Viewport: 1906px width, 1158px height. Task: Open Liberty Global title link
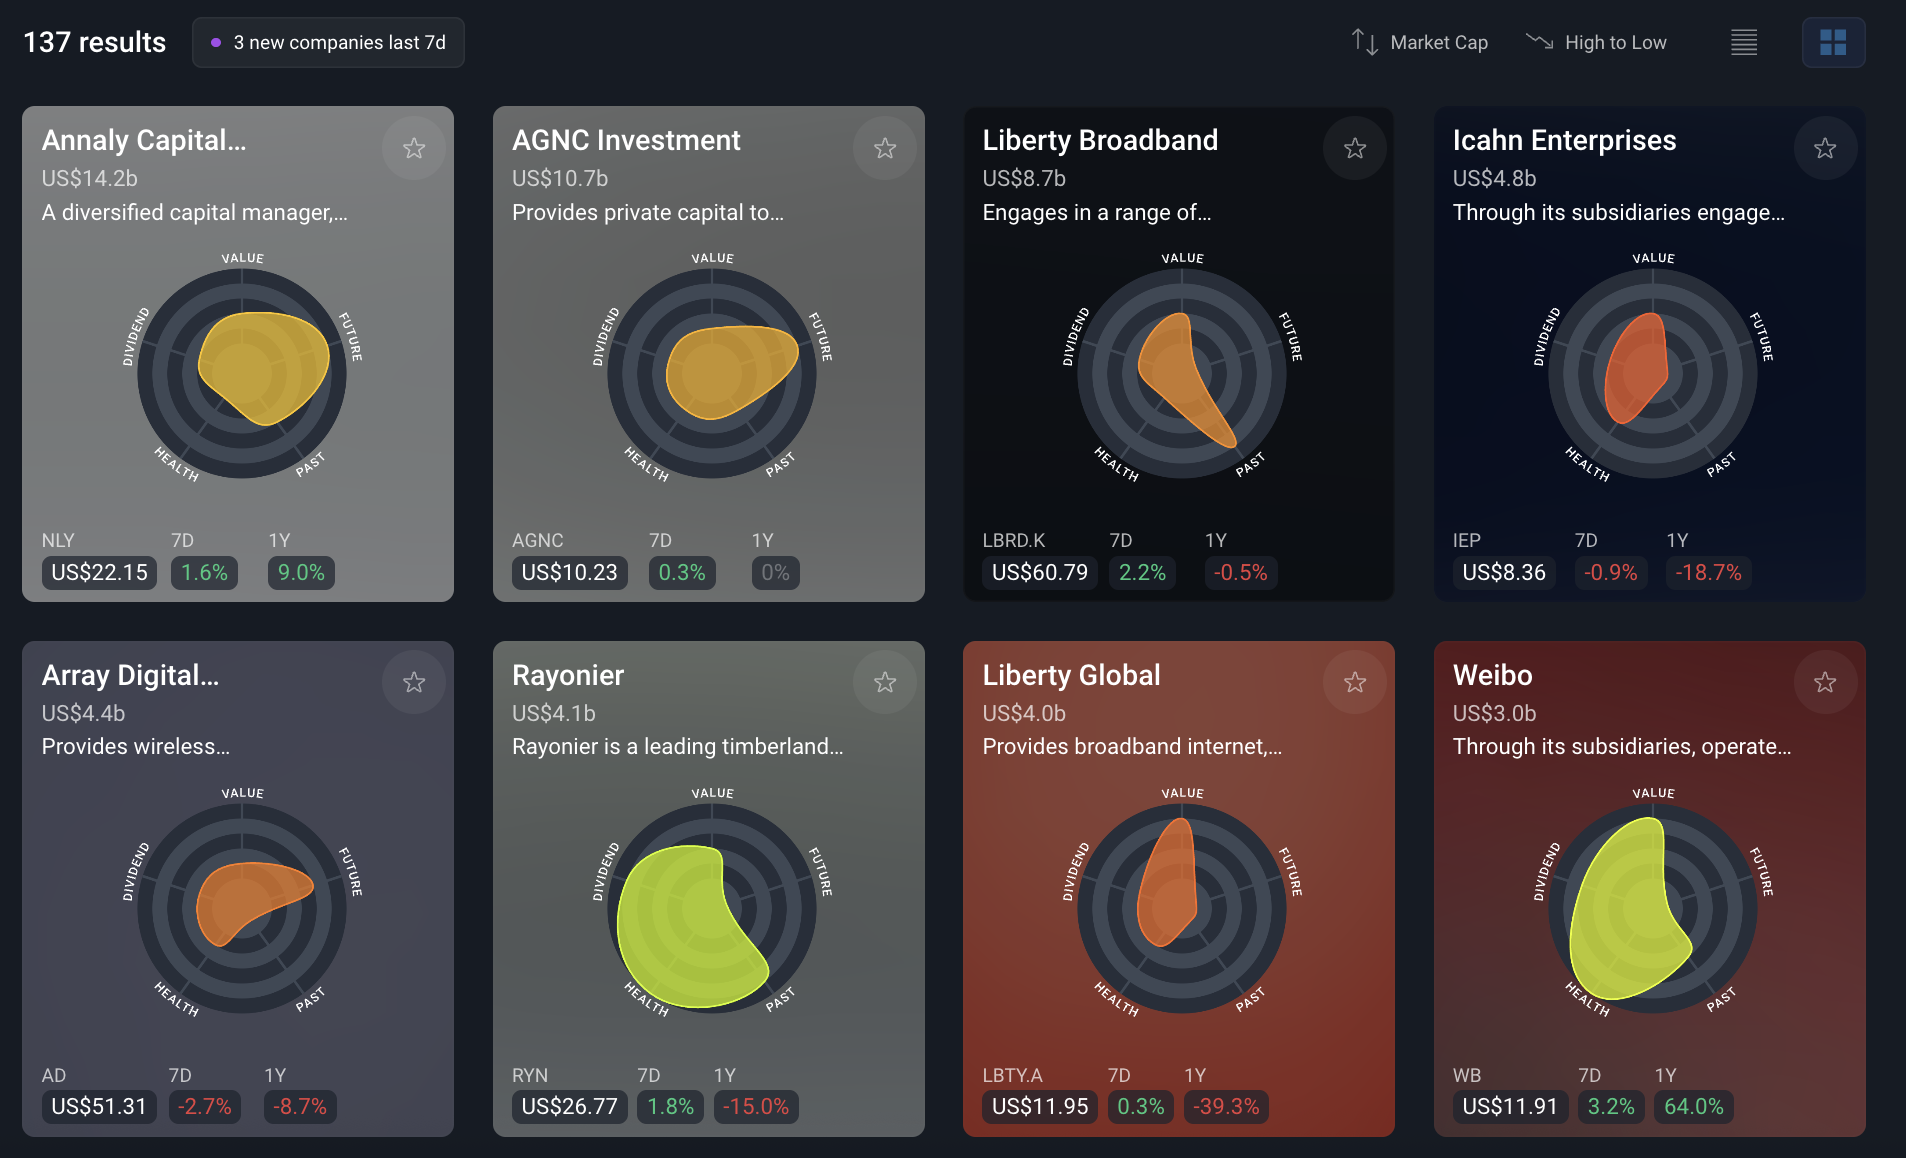tap(1071, 675)
